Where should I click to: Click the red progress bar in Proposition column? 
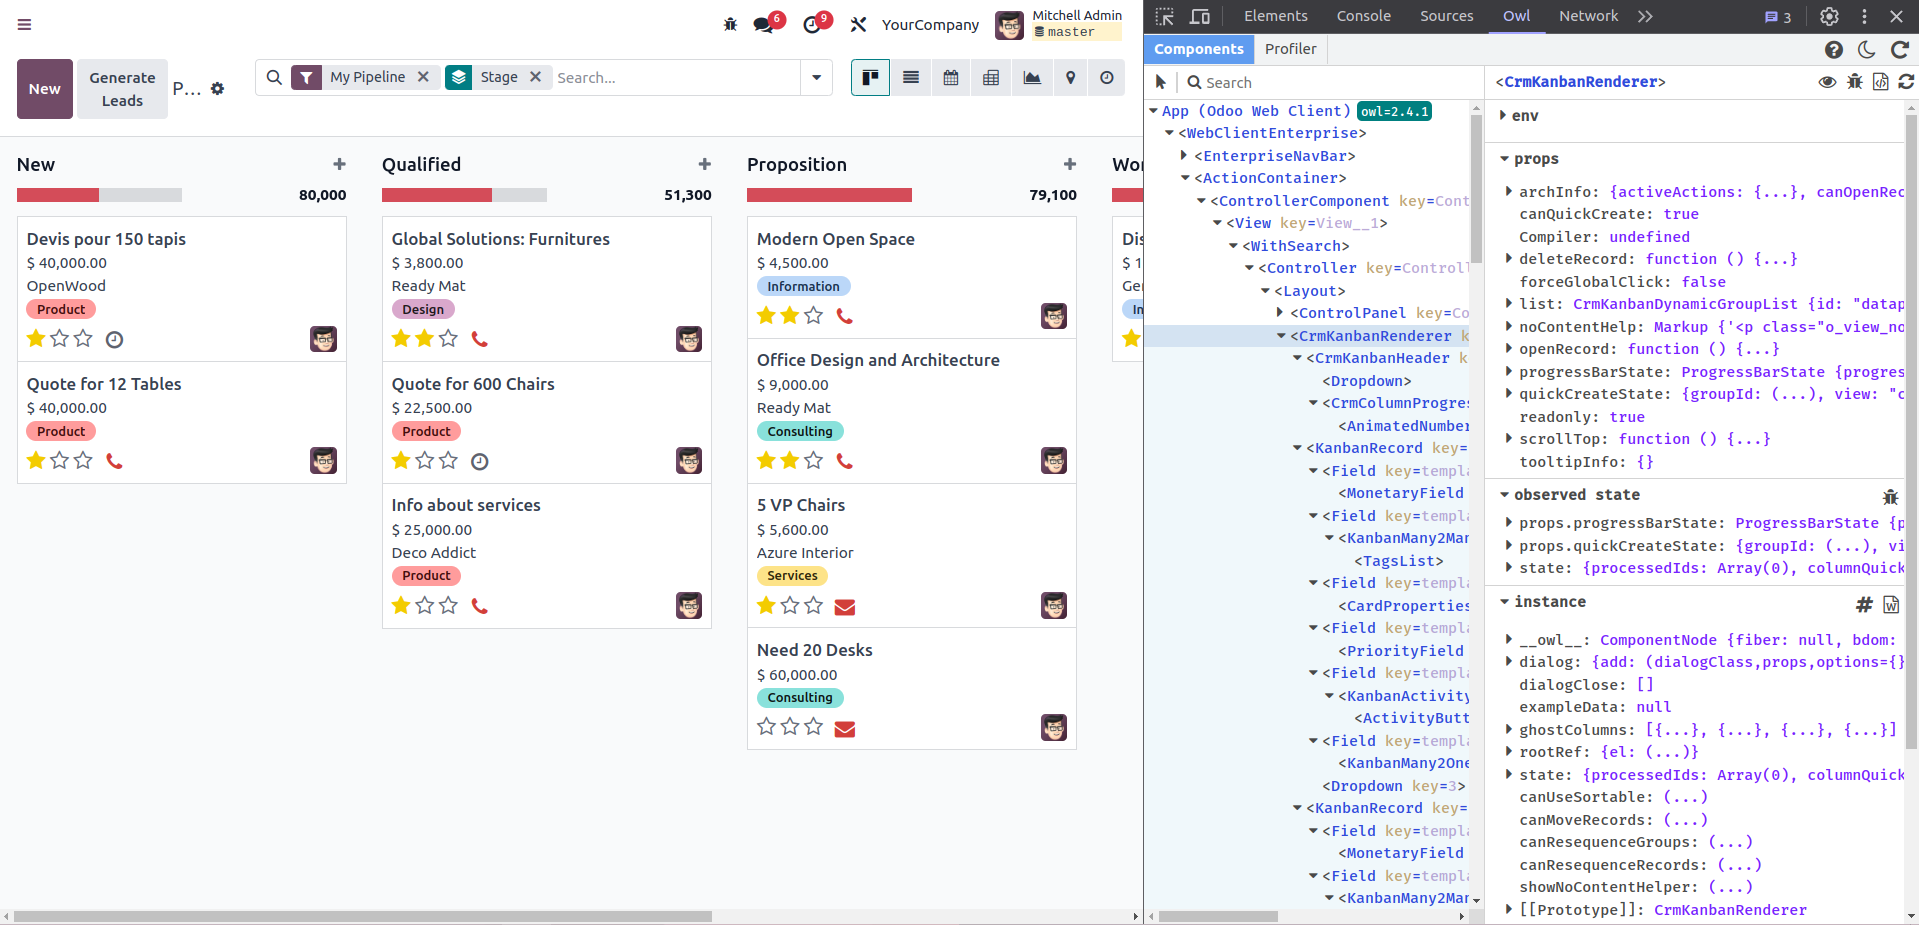click(x=829, y=195)
